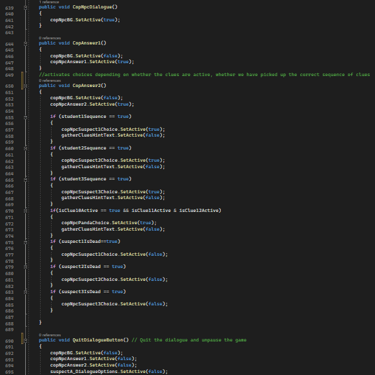The image size is (375, 375).
Task: Click isClue12Active in the line 670 condition
Action: point(199,211)
